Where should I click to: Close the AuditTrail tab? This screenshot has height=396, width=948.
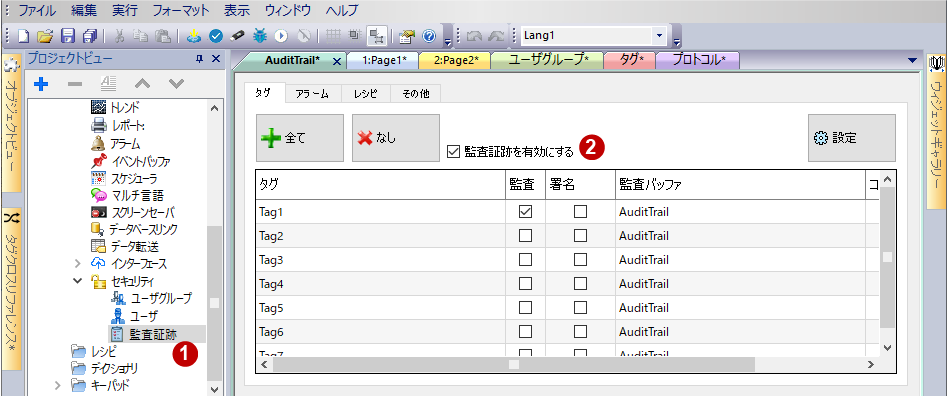[x=337, y=61]
